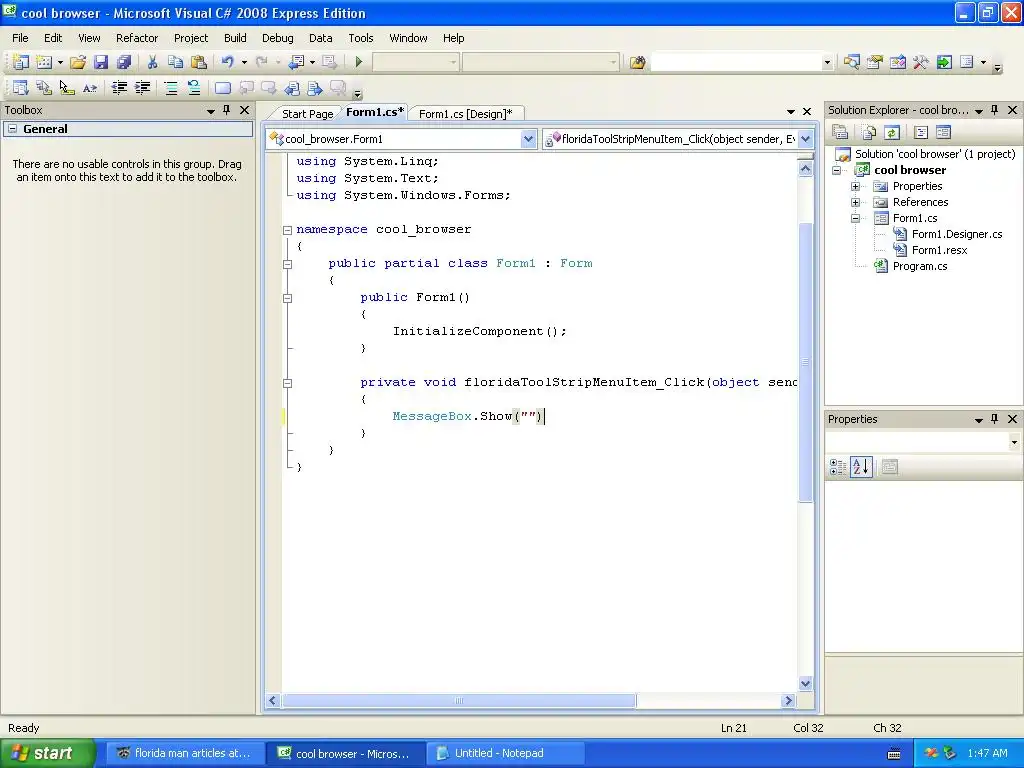Image resolution: width=1024 pixels, height=768 pixels.
Task: Open the Build menu
Action: 235,38
